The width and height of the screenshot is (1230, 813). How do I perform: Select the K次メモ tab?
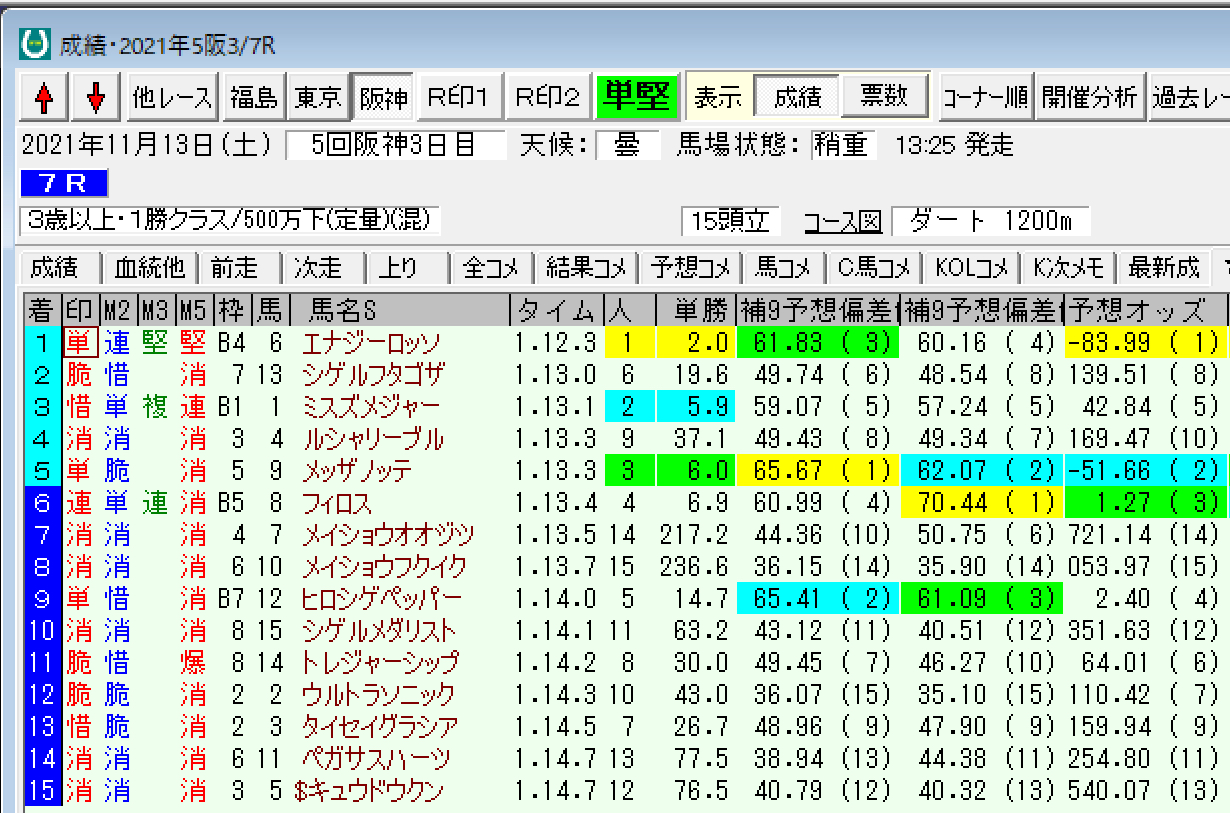pos(1069,268)
